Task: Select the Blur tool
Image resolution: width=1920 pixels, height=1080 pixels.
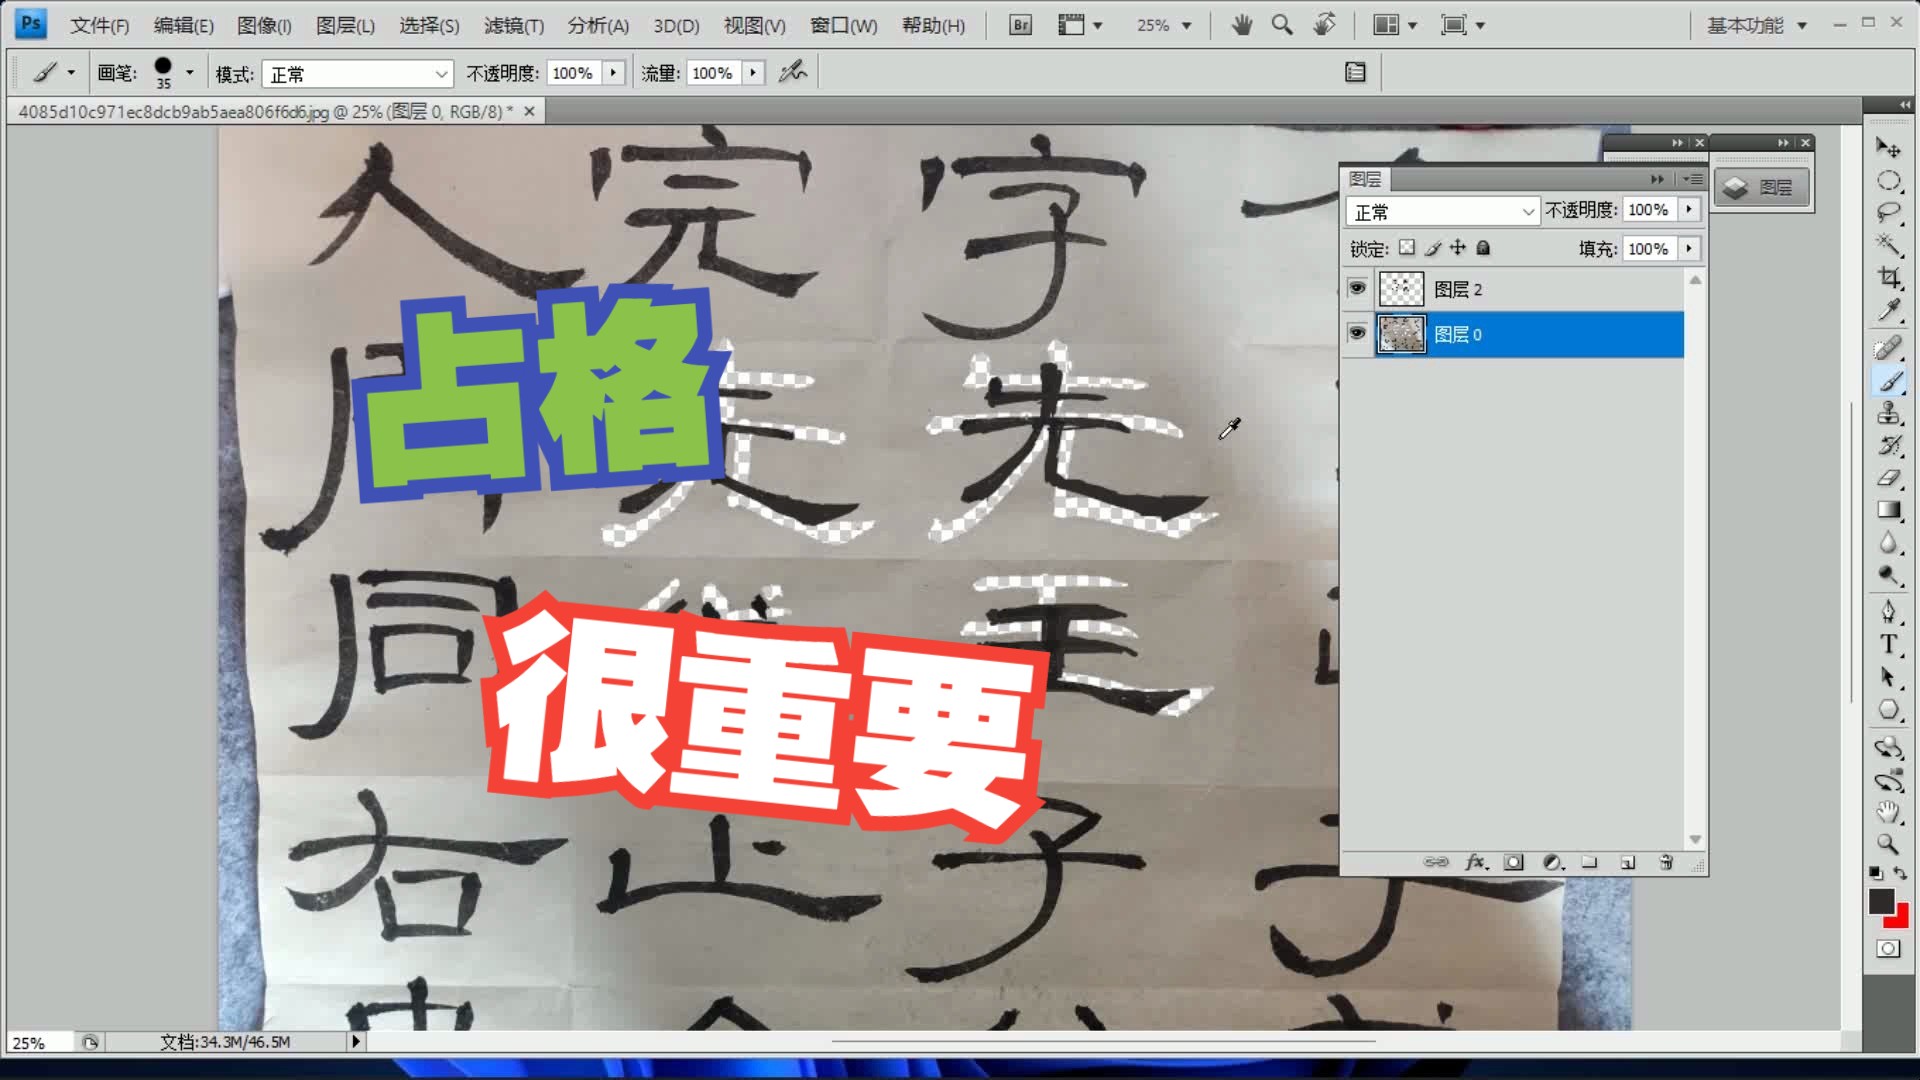Action: (1888, 543)
